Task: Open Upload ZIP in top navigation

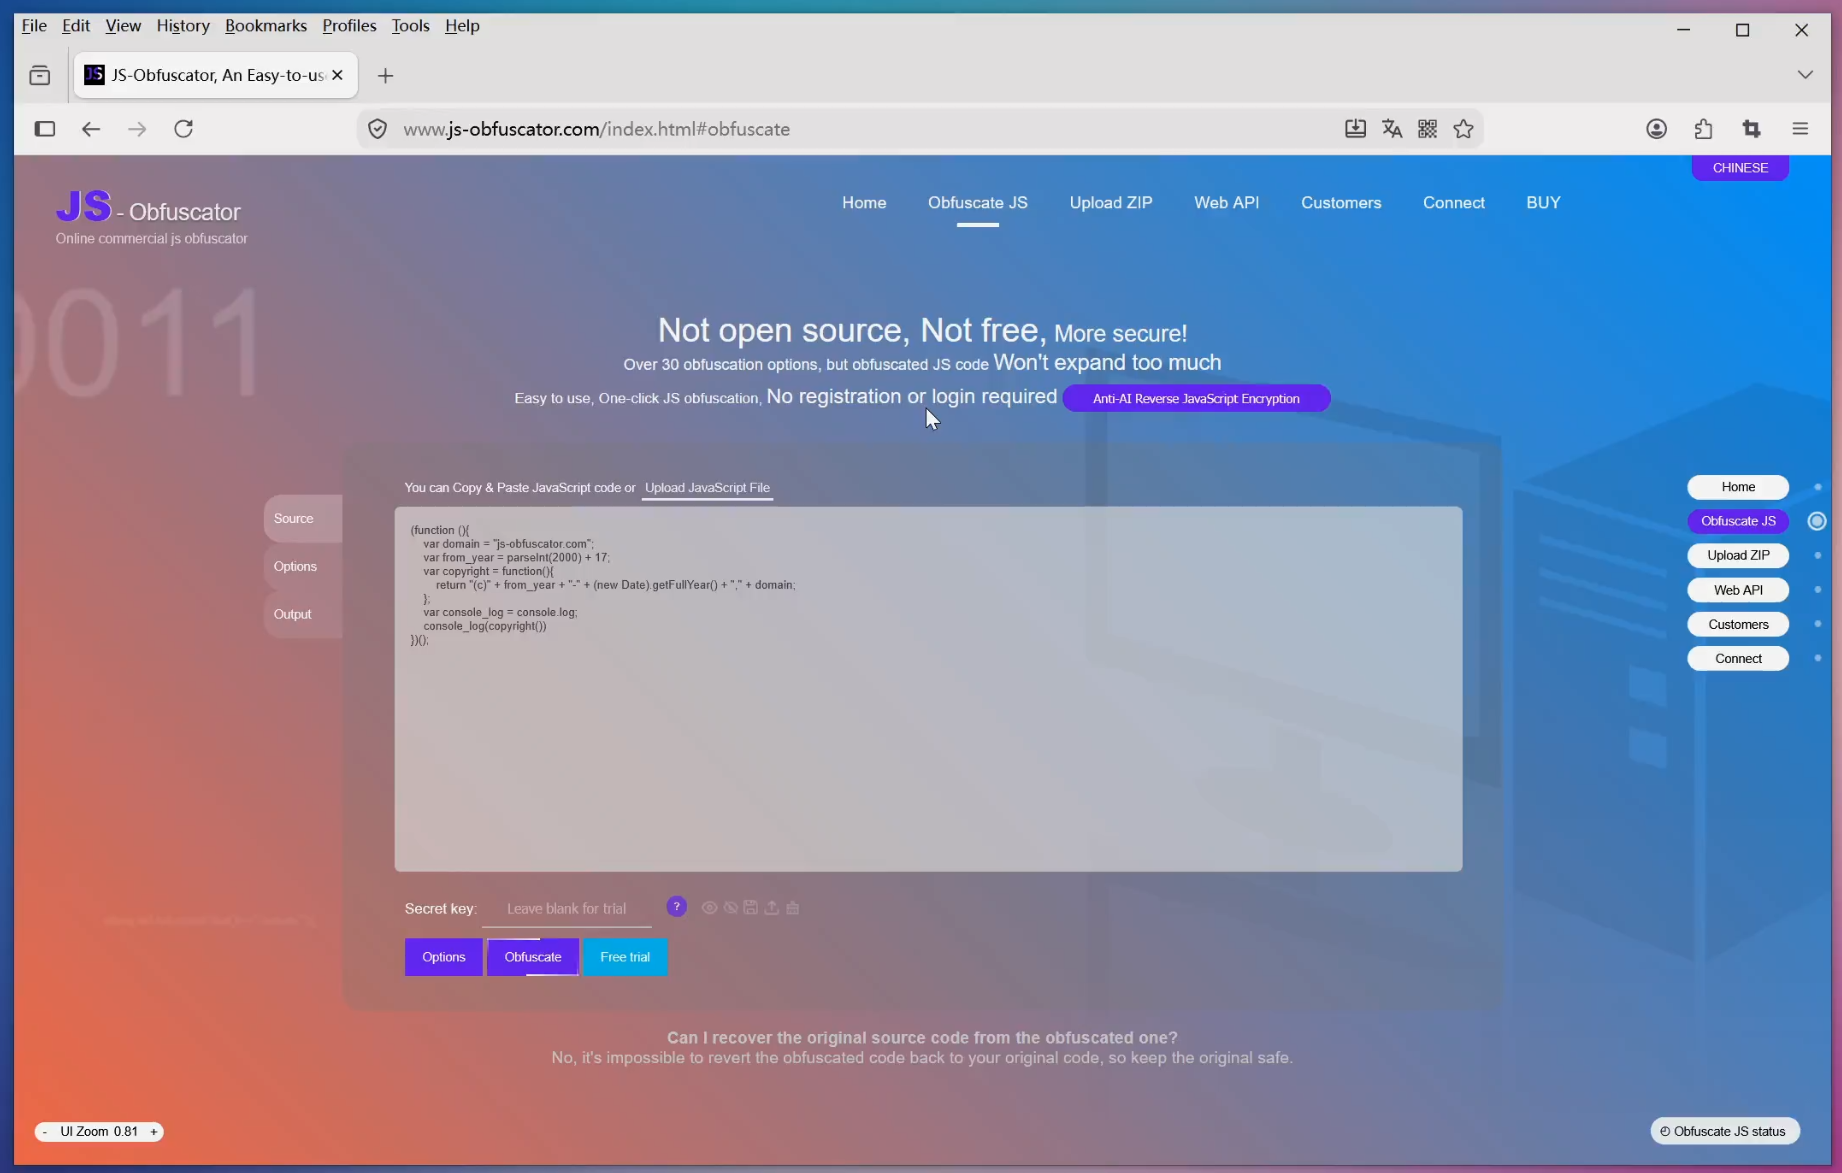Action: 1111,203
